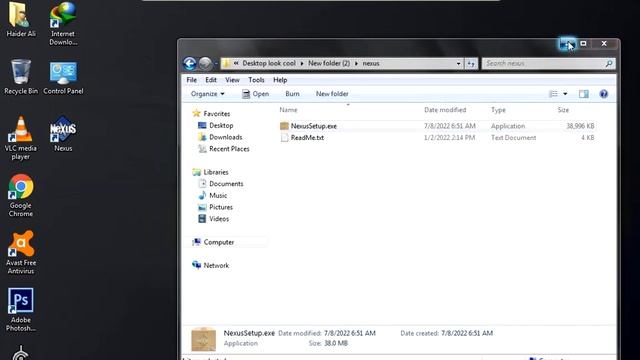
Task: Select the Adobe Photoshop desktop shortcut
Action: tap(20, 309)
